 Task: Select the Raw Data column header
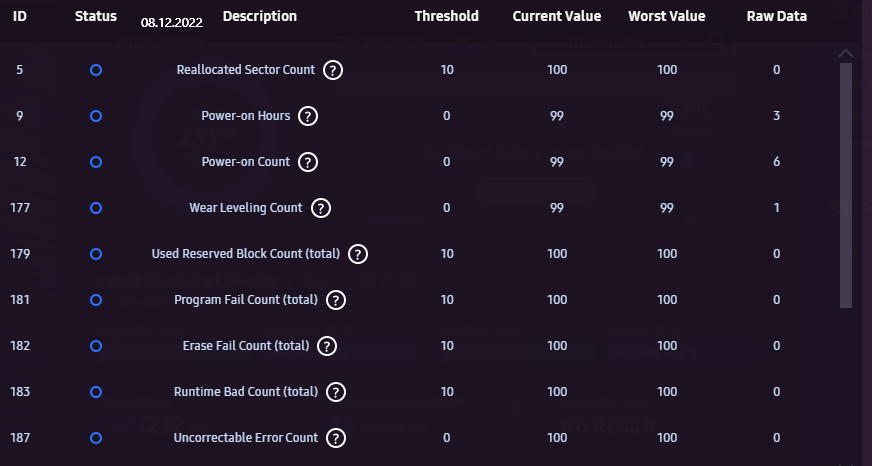point(777,16)
